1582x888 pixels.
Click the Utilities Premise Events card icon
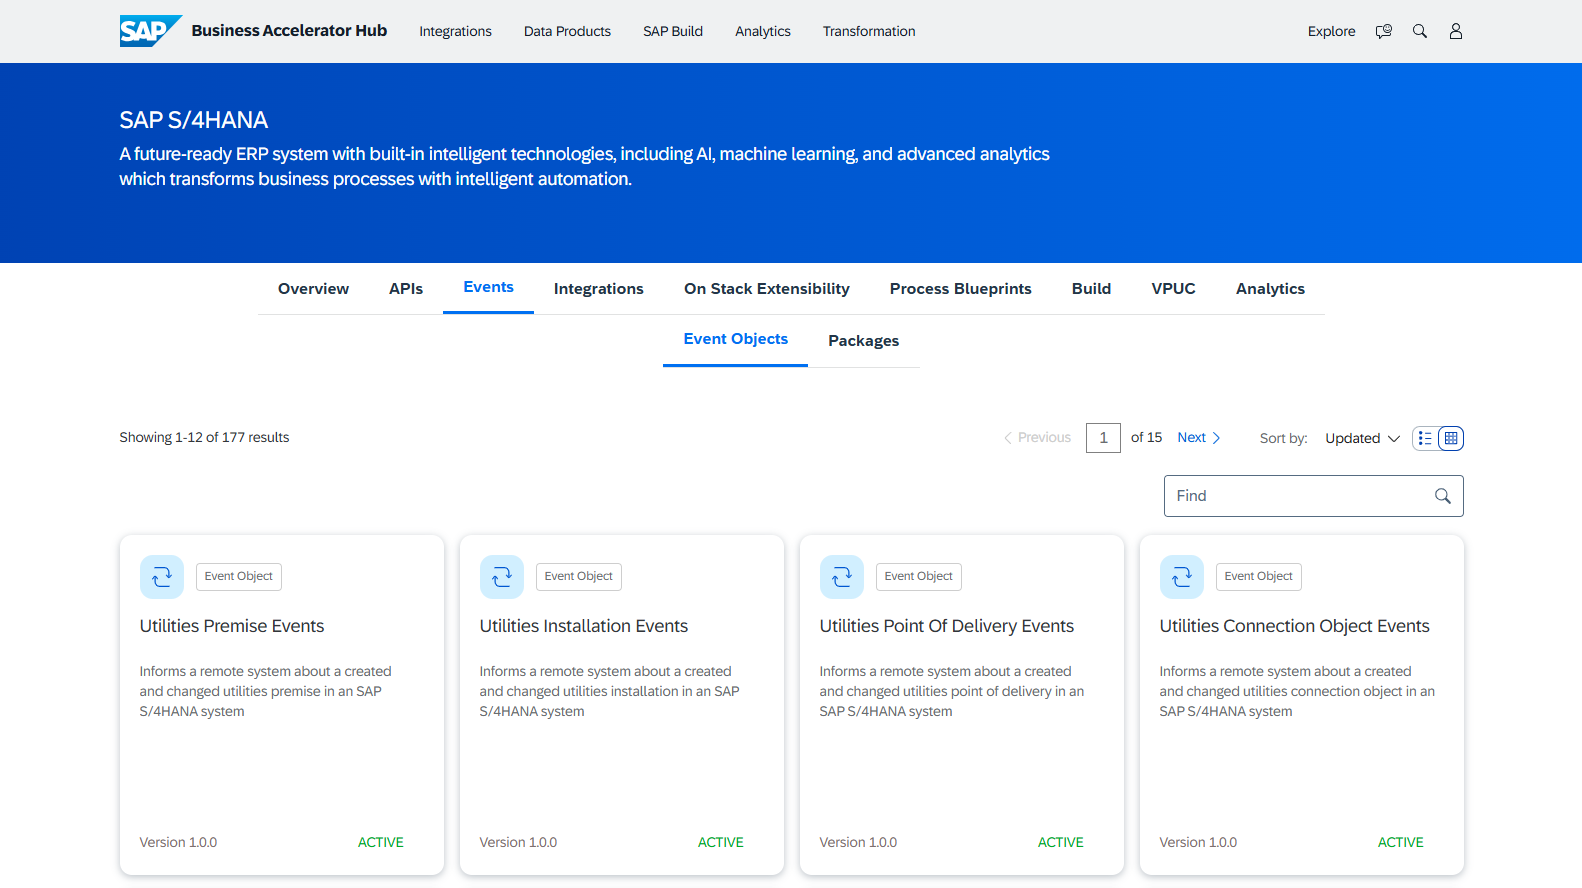pos(162,577)
